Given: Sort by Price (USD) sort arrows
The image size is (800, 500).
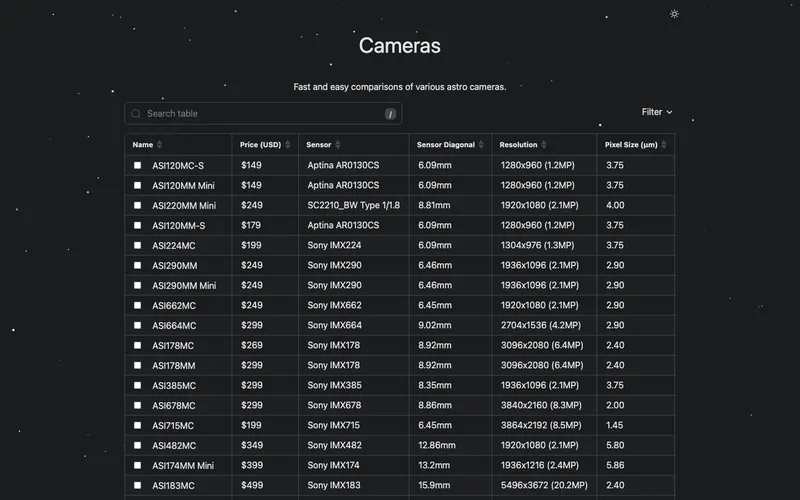Looking at the screenshot, I should click(x=287, y=144).
